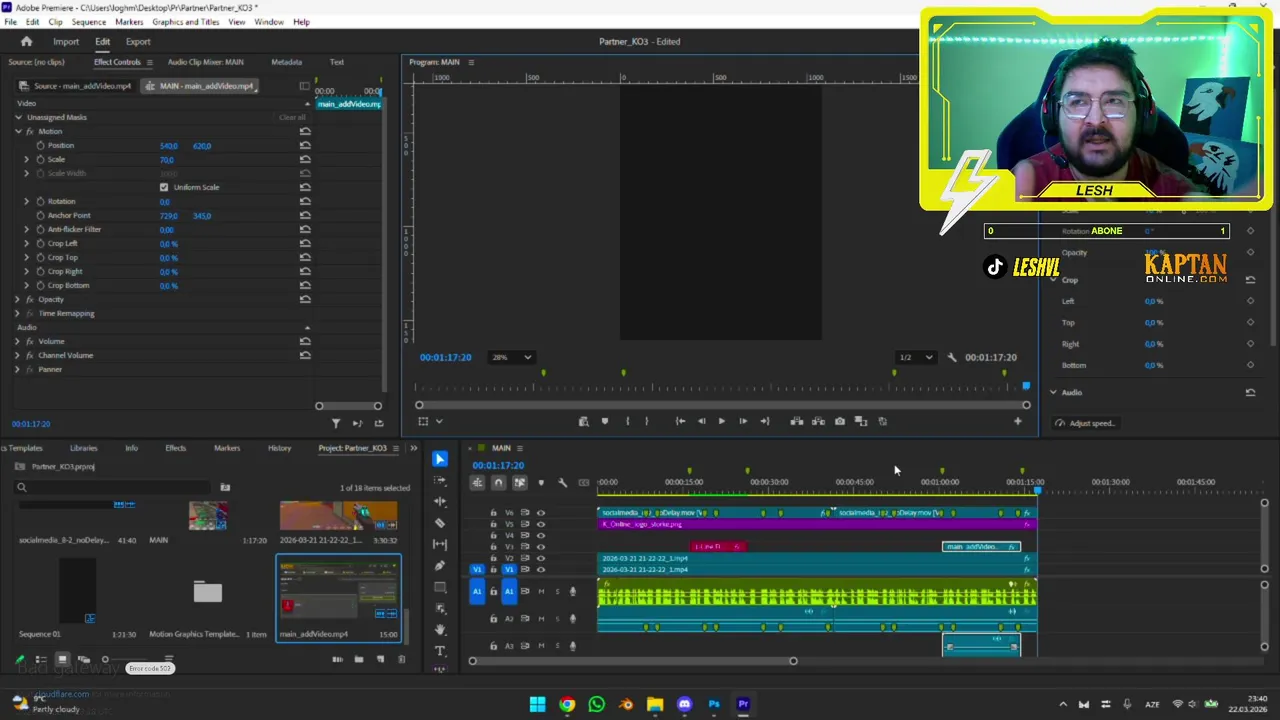This screenshot has height=720, width=1280.
Task: Click Play in the Program Monitor
Action: (721, 421)
